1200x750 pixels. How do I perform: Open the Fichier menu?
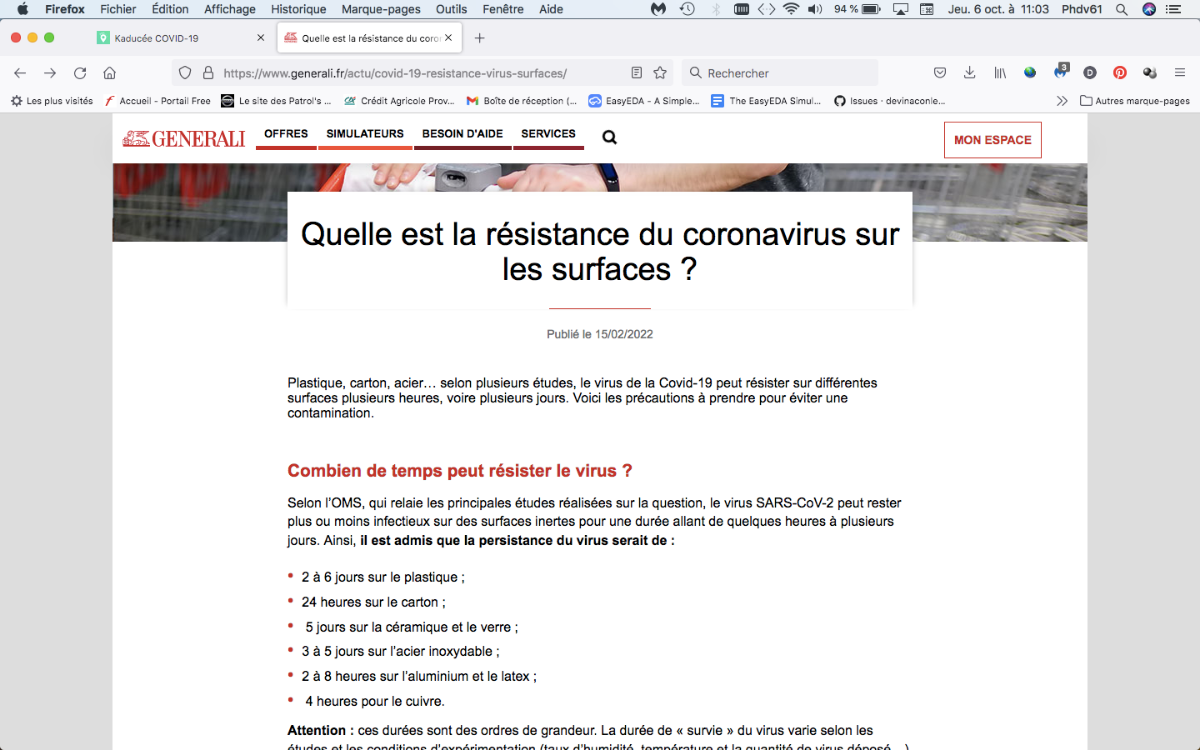click(x=118, y=9)
